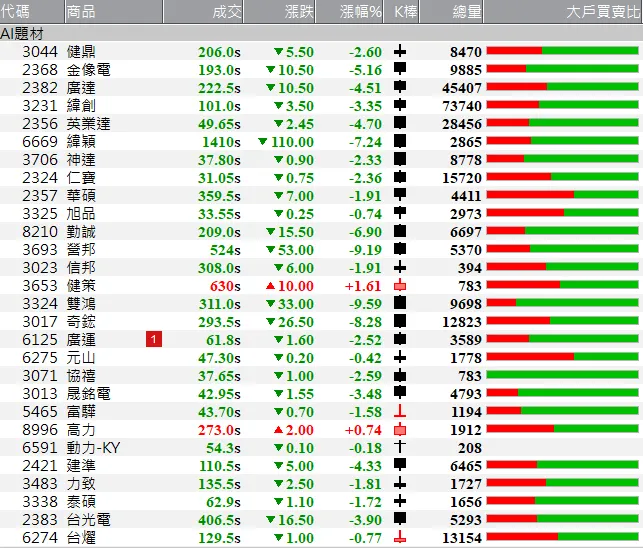Sort by the 漲幅% column header
Image resolution: width=643 pixels, height=548 pixels.
tap(349, 11)
